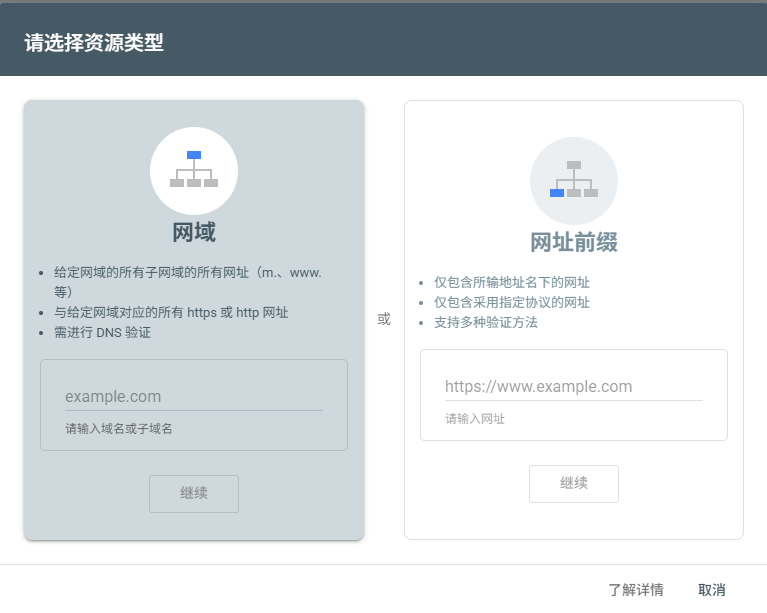Click the 取消 button
The image size is (767, 613).
(711, 590)
